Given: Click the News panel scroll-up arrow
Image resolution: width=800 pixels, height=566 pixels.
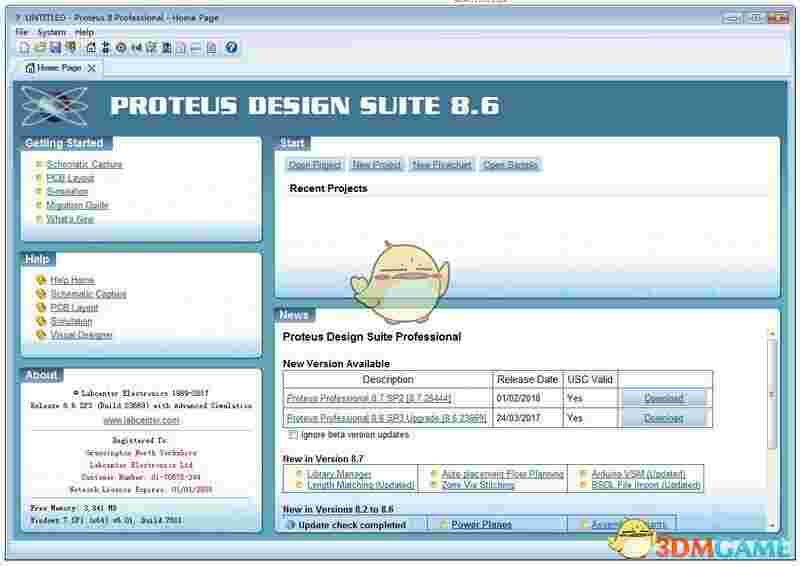Looking at the screenshot, I should click(x=772, y=333).
